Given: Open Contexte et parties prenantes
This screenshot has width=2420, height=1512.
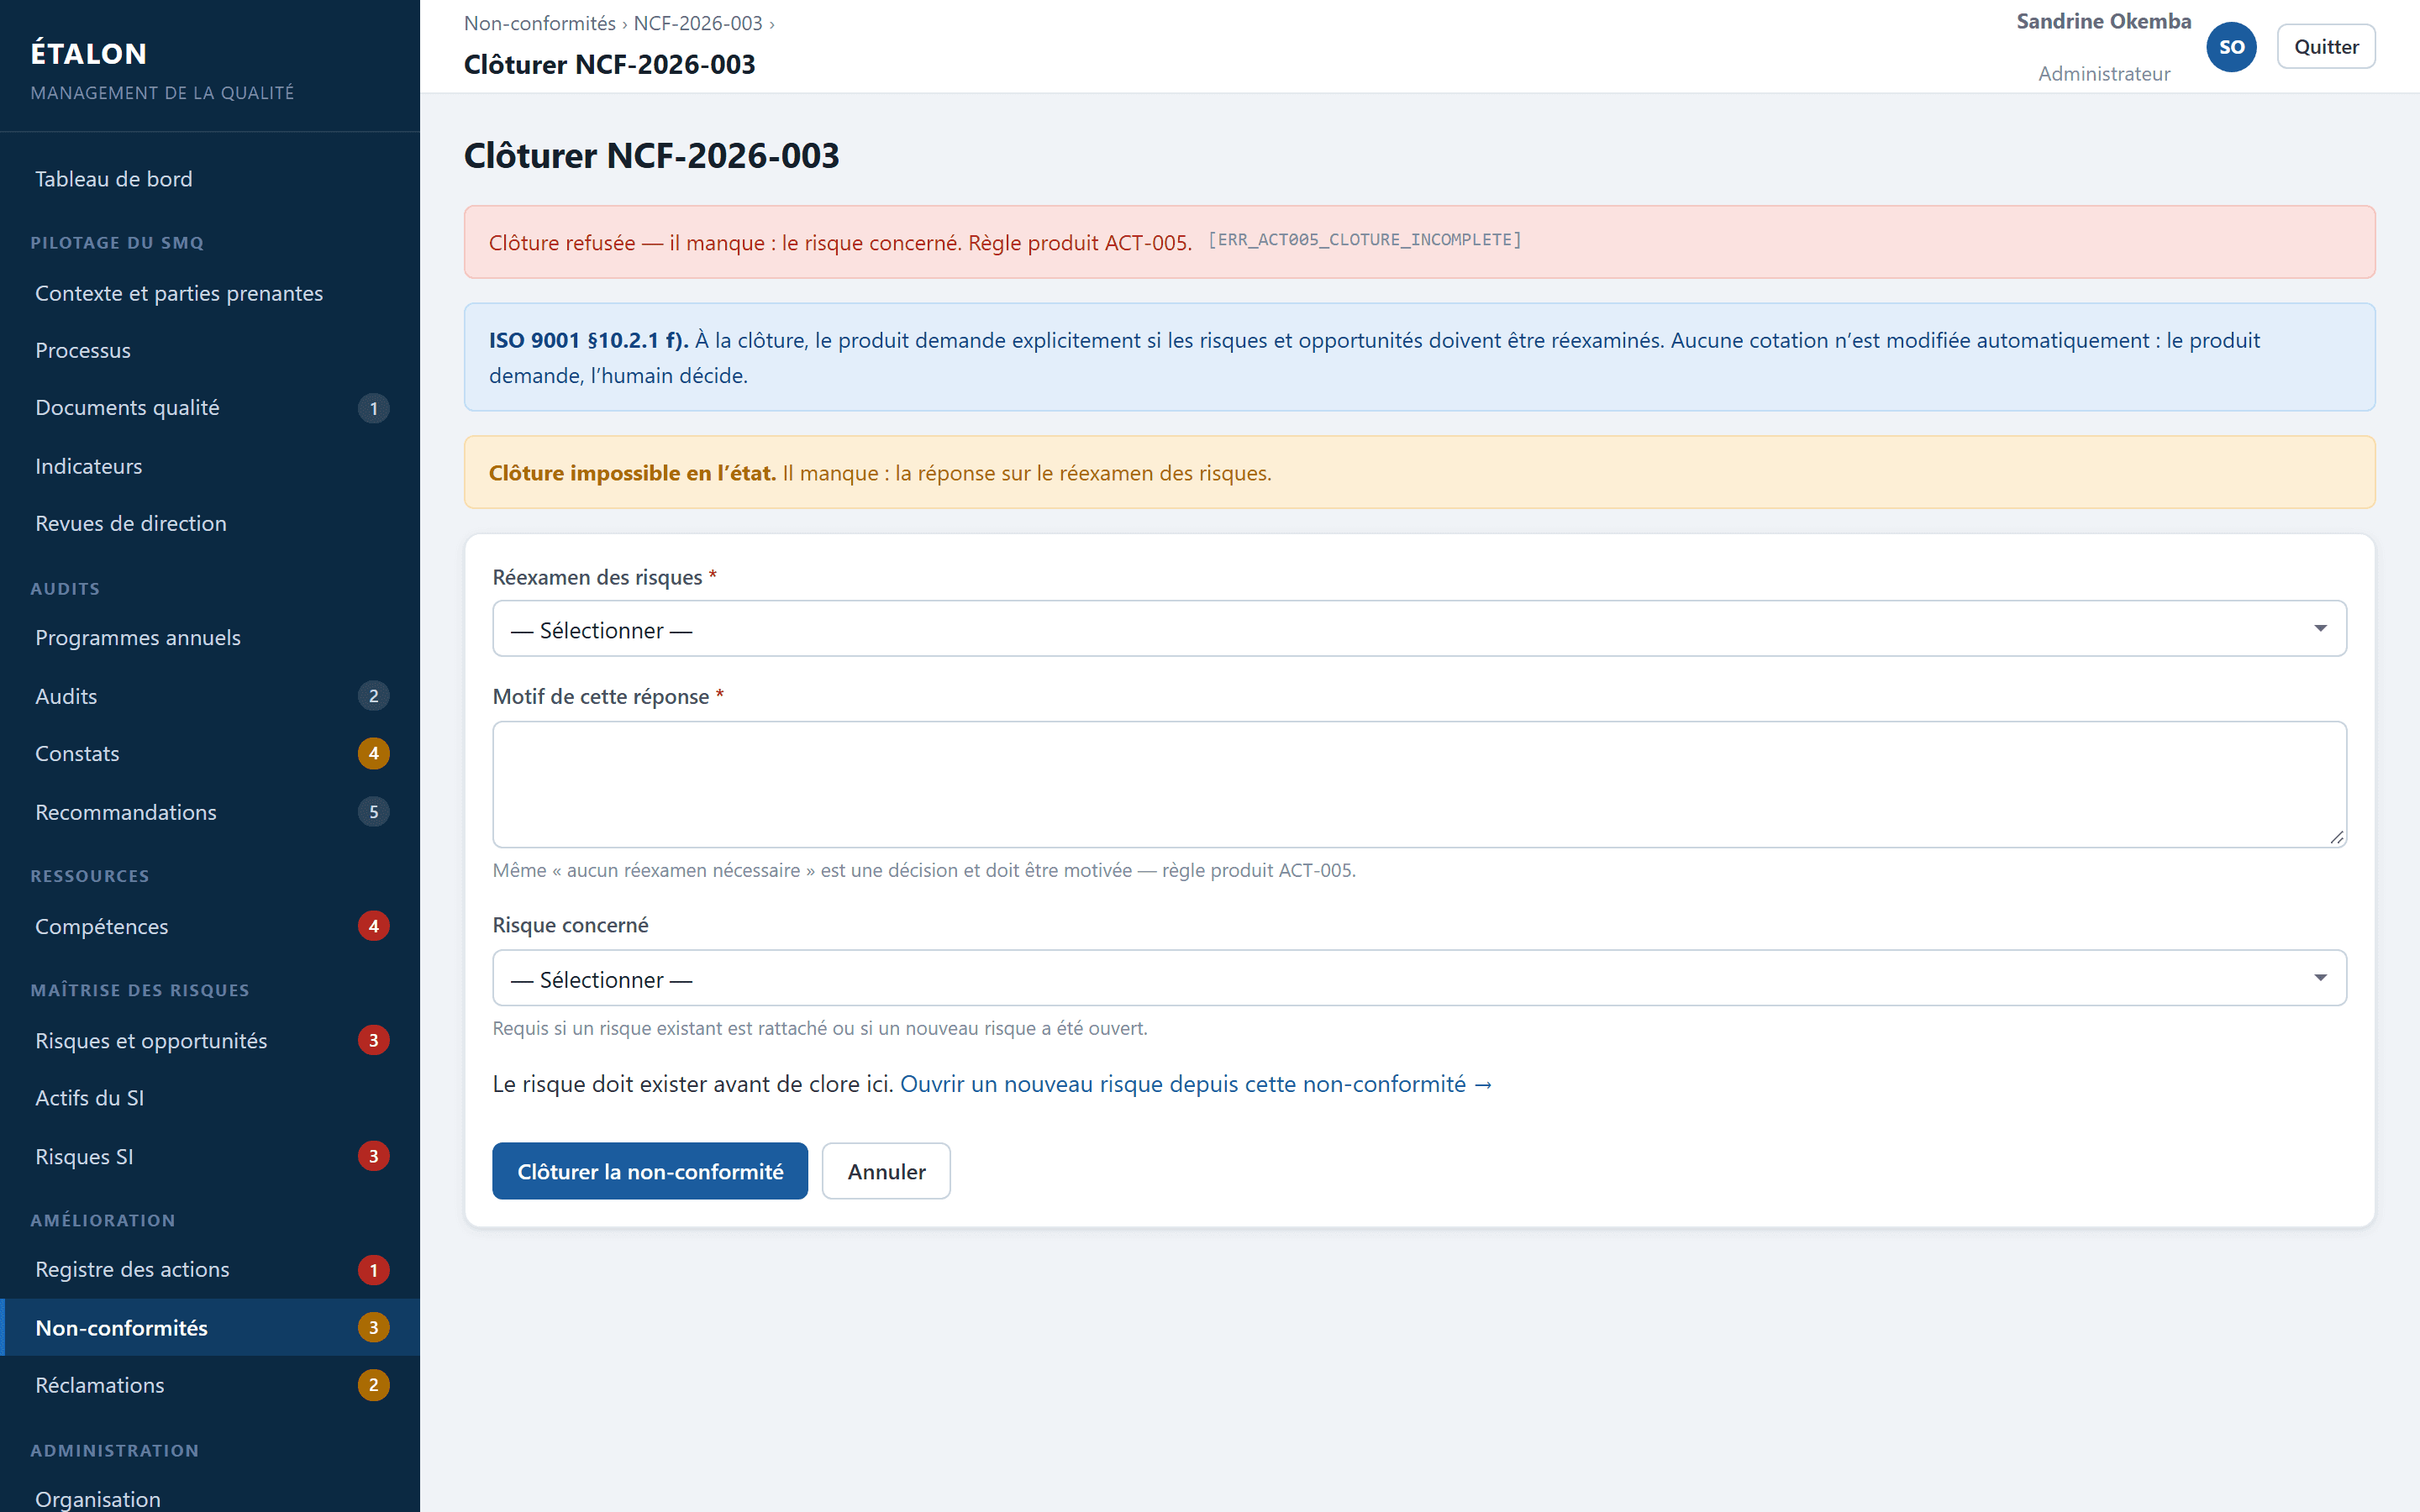Looking at the screenshot, I should click(x=210, y=293).
